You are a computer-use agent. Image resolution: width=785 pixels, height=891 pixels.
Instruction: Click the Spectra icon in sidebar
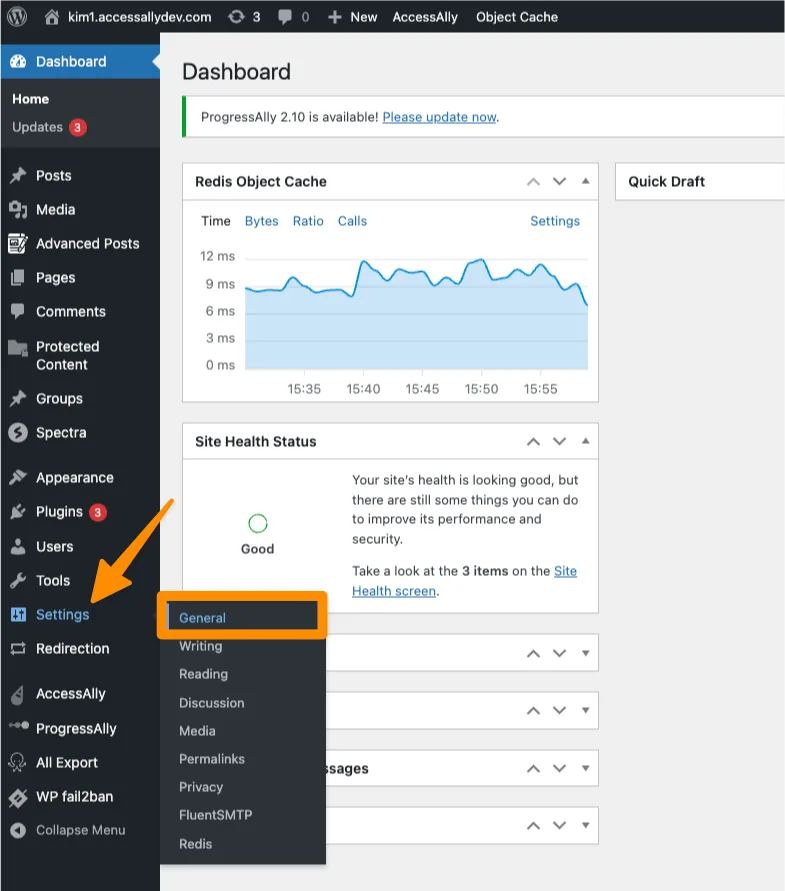(18, 433)
